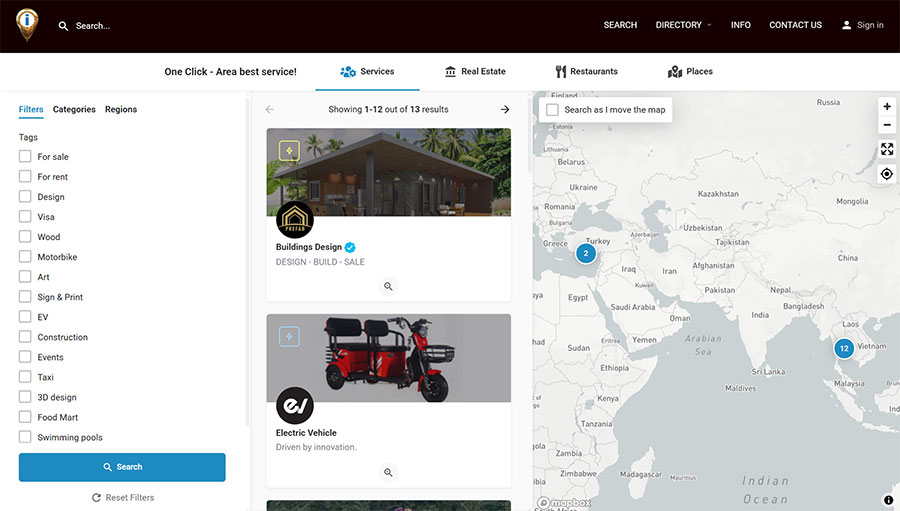Open the Categories filter tab
The image size is (900, 511).
[x=74, y=110]
